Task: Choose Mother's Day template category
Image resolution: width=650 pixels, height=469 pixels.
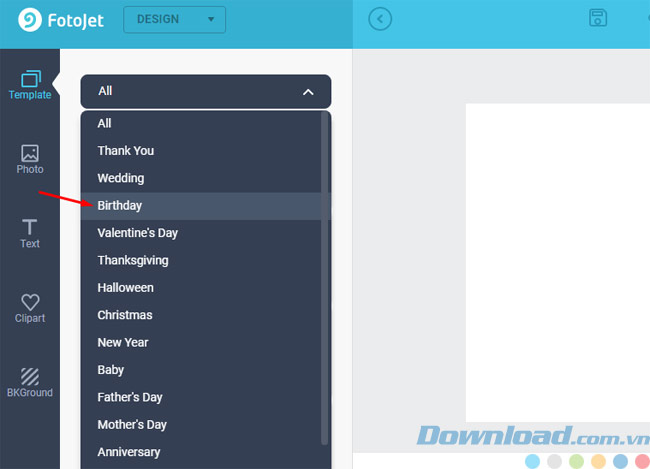Action: coord(132,425)
